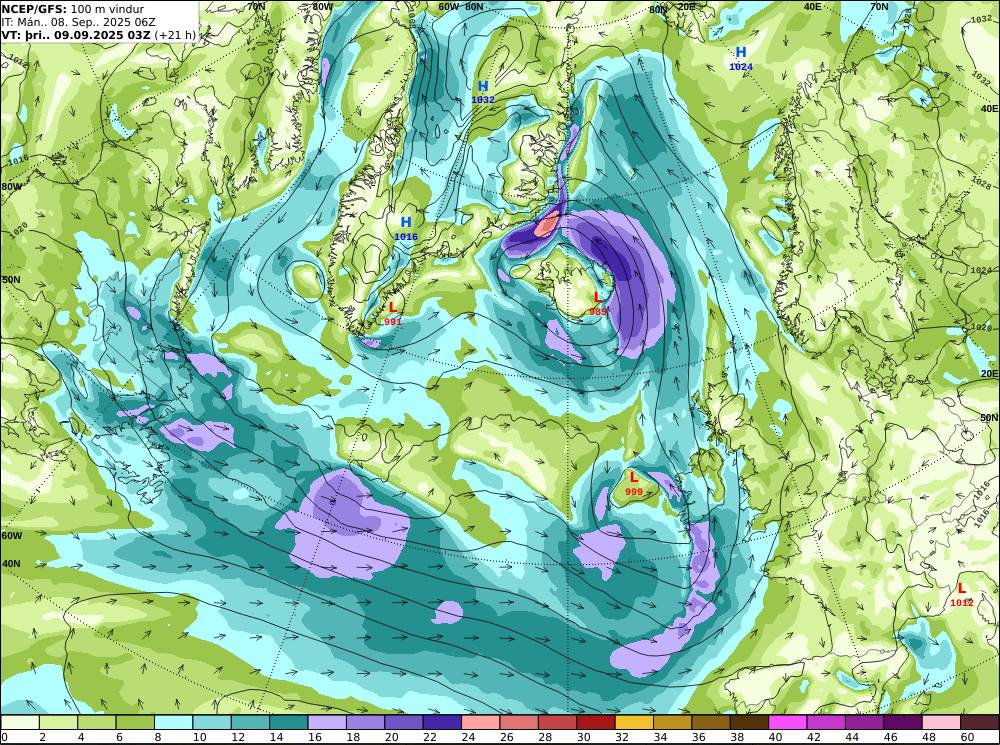The image size is (1000, 745).
Task: Click the 24–26 m/s pink legend swatch
Action: tap(481, 722)
